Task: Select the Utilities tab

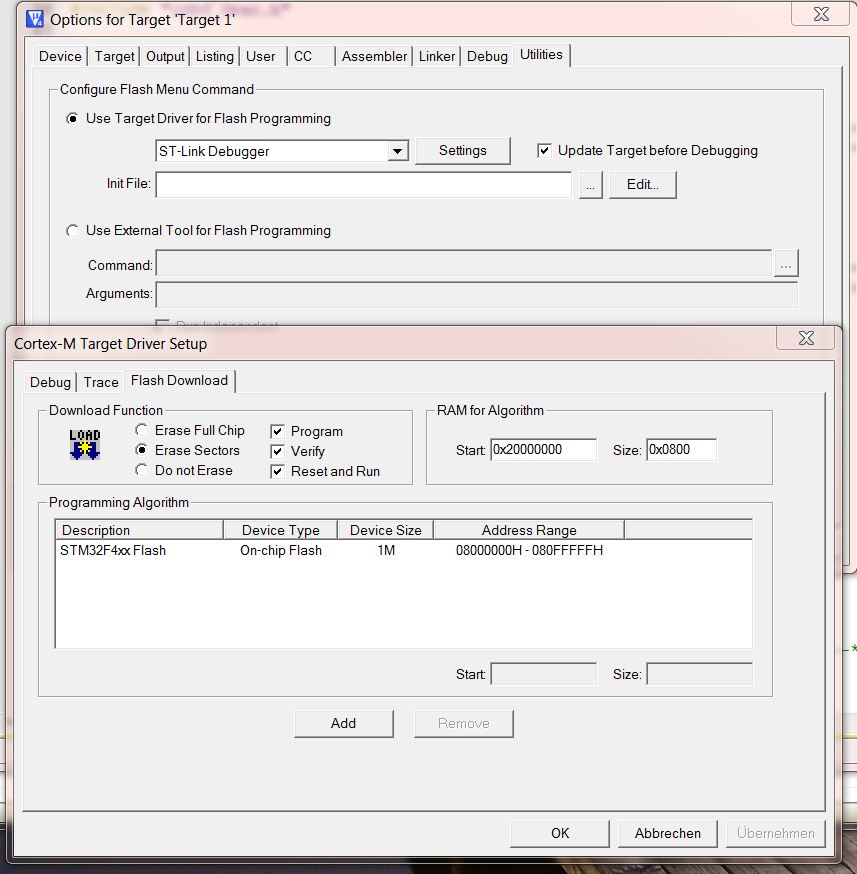Action: (x=541, y=55)
